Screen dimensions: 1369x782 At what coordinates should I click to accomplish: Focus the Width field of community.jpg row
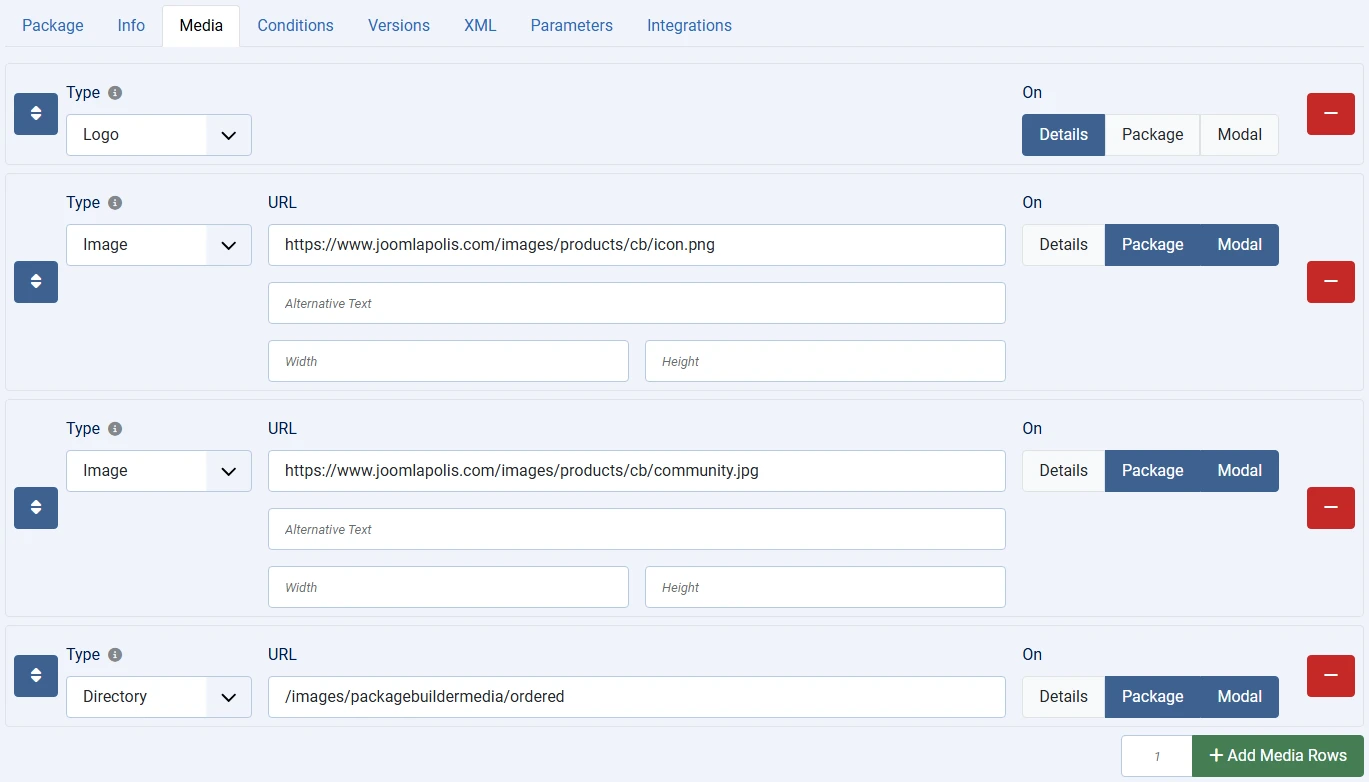pos(448,587)
